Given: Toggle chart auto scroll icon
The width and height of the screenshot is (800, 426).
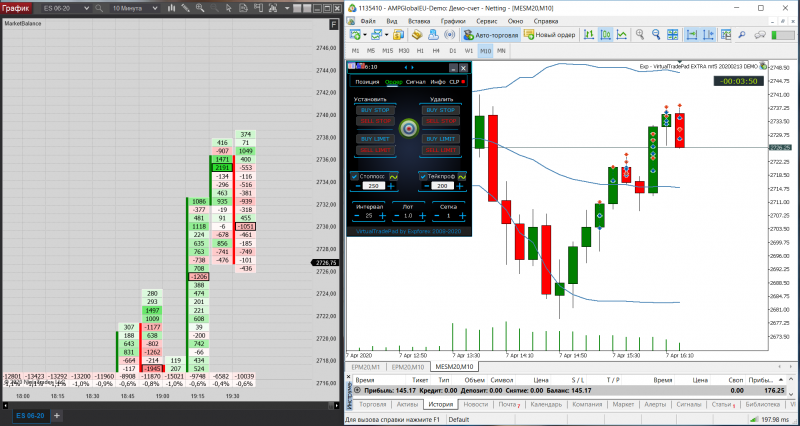Looking at the screenshot, I should [x=692, y=35].
